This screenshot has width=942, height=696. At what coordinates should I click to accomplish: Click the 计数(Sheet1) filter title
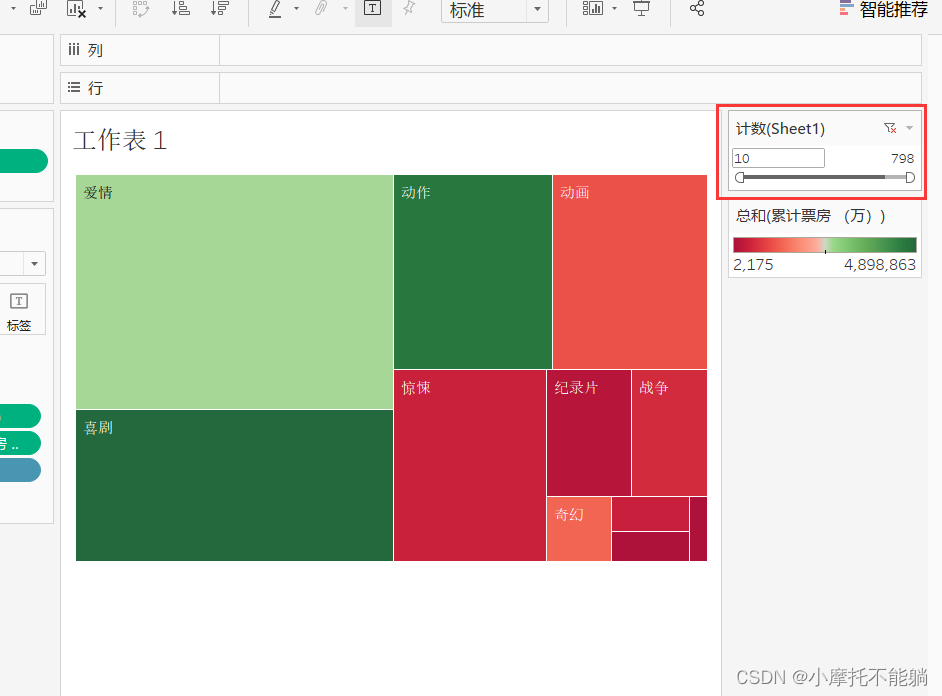(780, 129)
